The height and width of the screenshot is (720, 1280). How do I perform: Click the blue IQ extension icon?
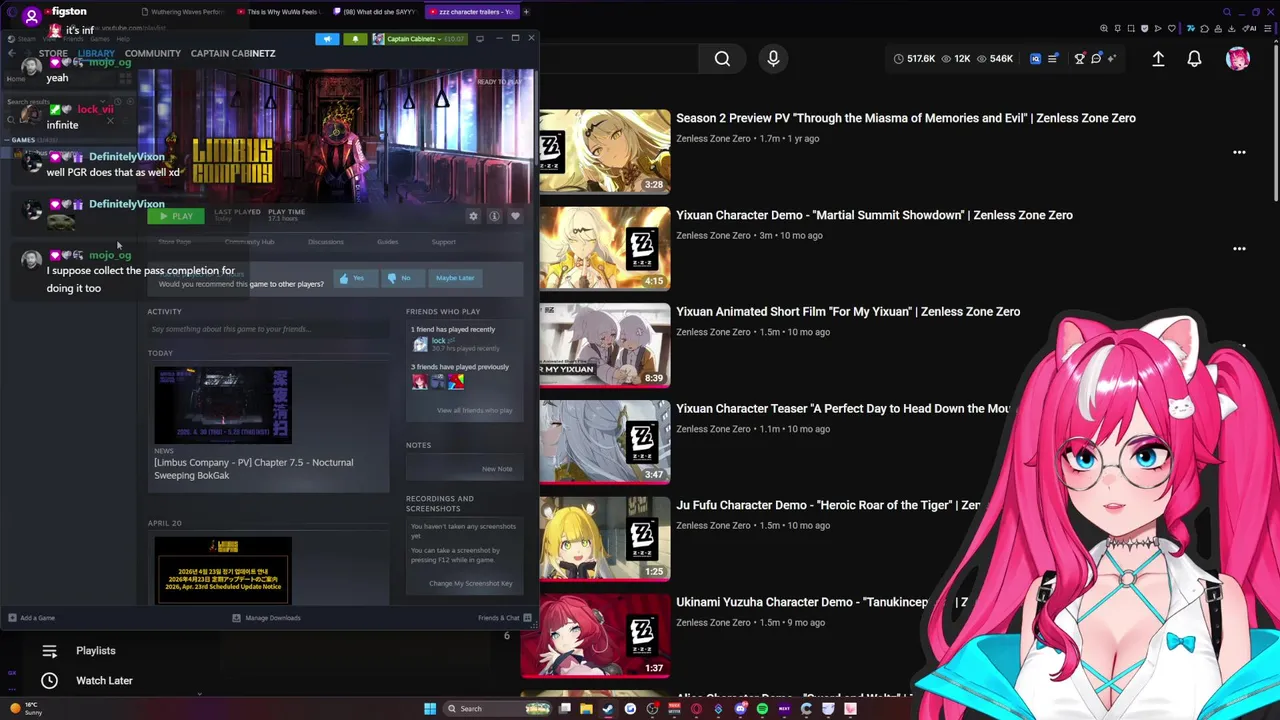coord(1035,59)
